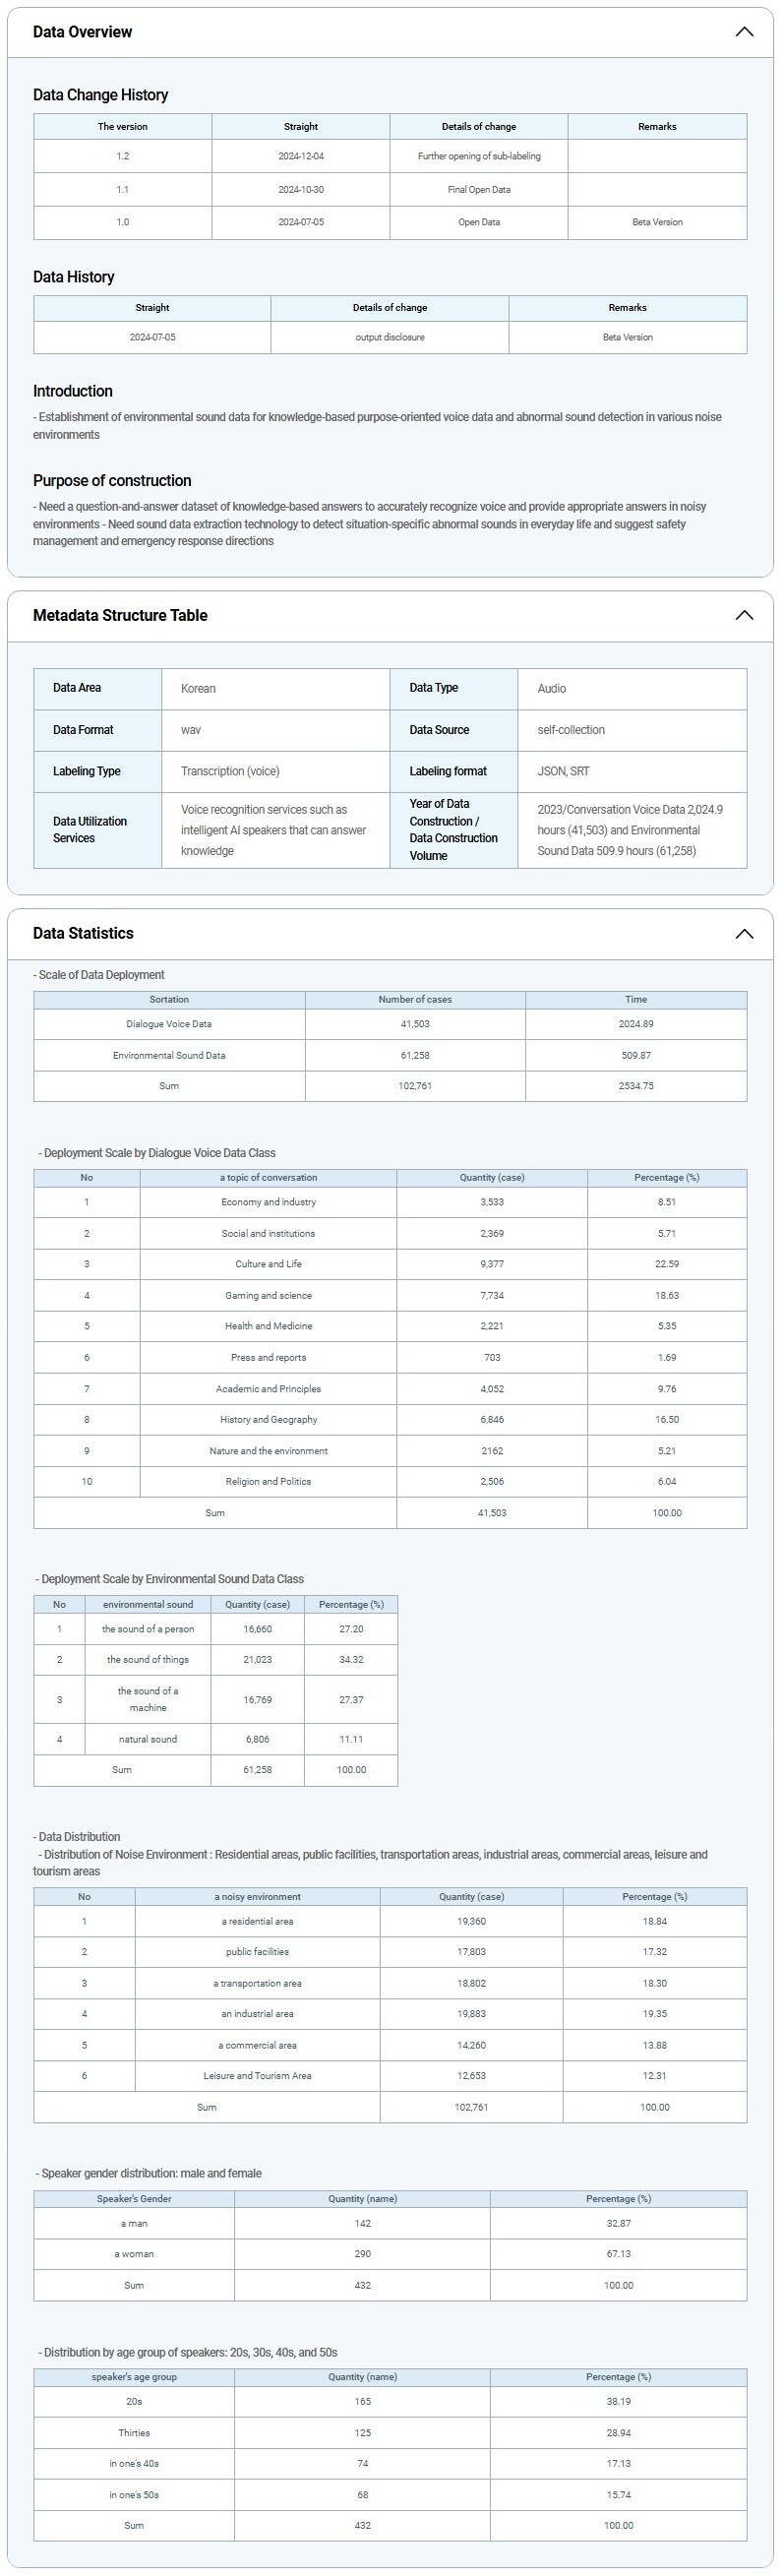Click the Dialogue Voice Data row label

click(x=169, y=1024)
